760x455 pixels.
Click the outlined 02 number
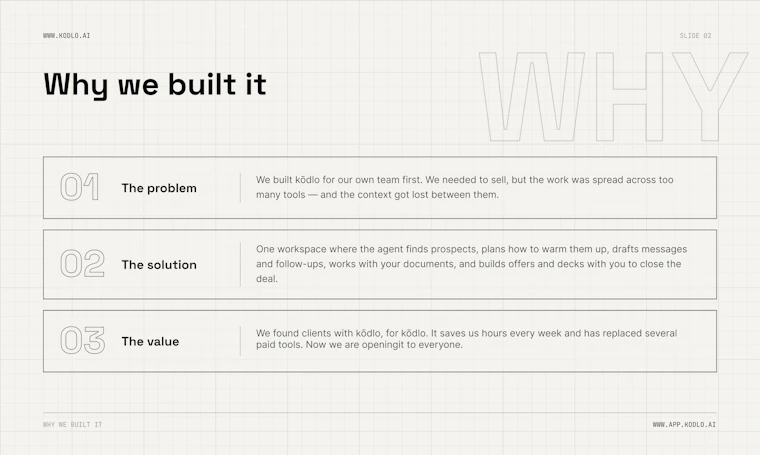(82, 264)
